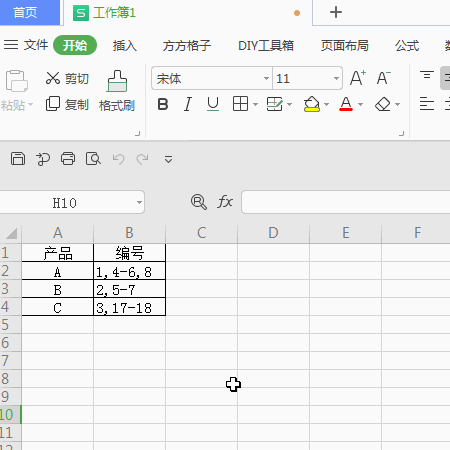450x450 pixels.
Task: Click the export to PDF icon
Action: pyautogui.click(x=43, y=159)
